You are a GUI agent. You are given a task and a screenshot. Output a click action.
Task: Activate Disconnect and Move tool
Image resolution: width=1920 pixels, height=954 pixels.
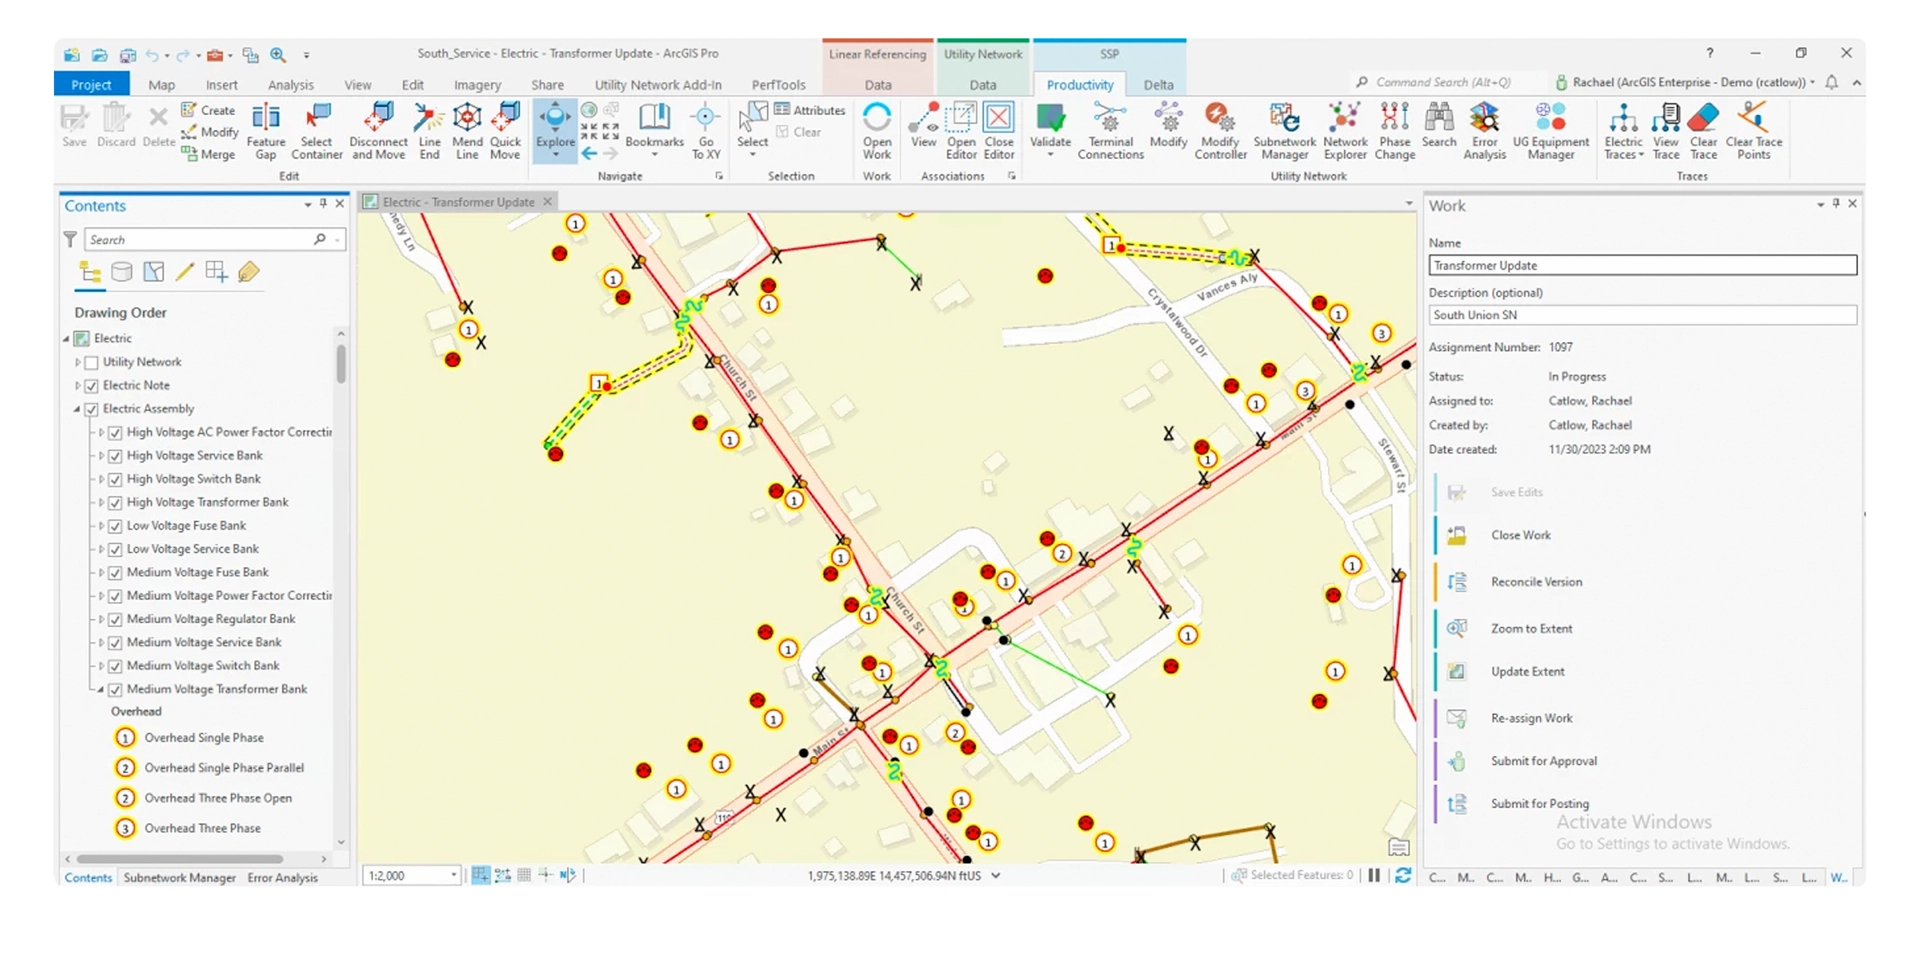pos(378,131)
